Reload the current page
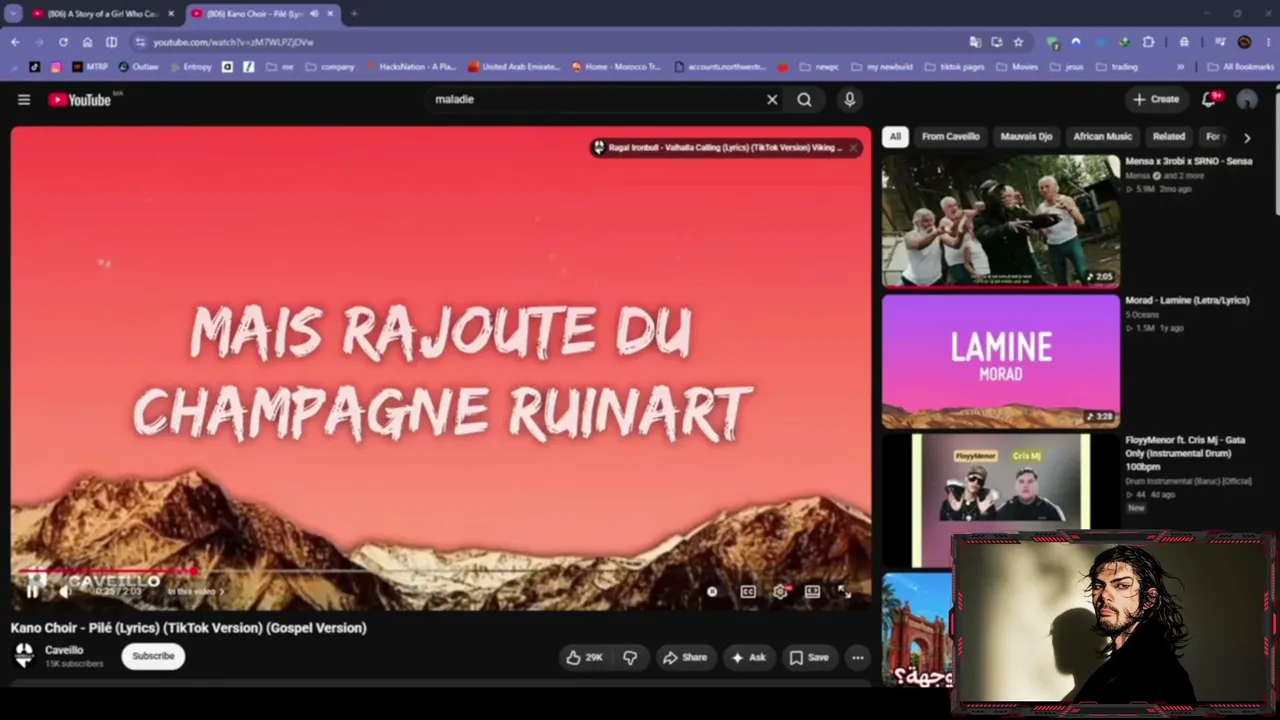The image size is (1280, 720). click(63, 42)
